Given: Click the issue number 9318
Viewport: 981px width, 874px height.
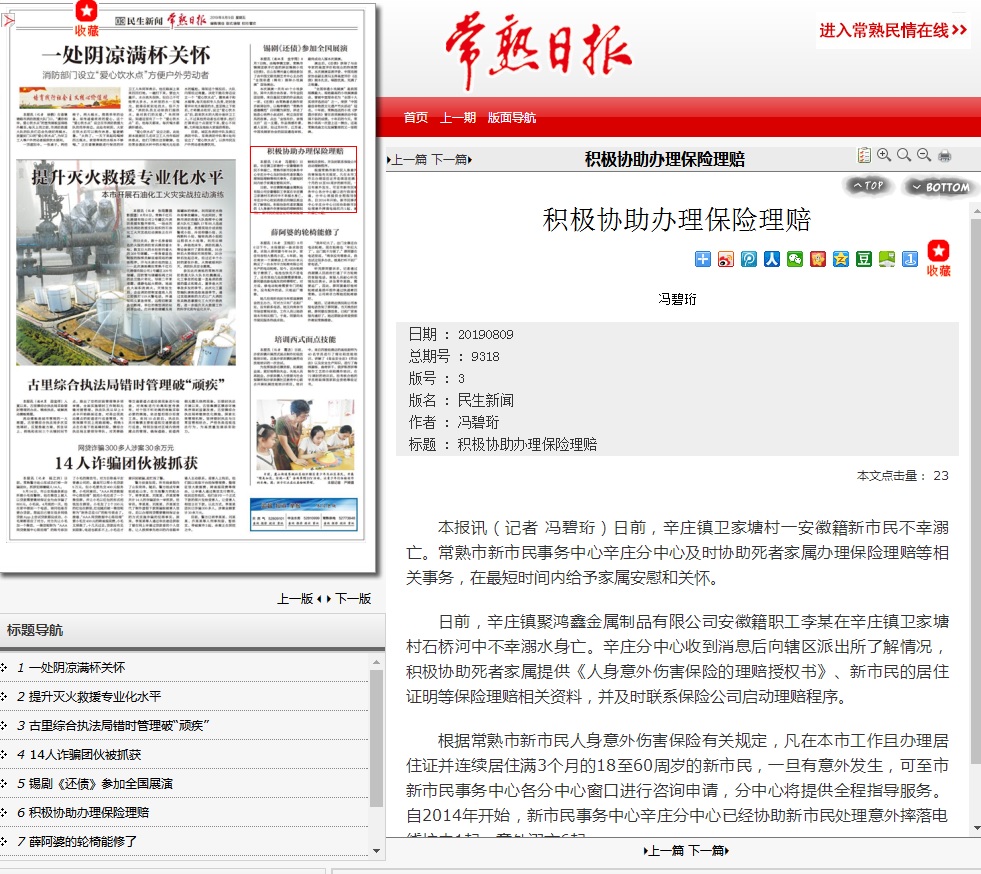Looking at the screenshot, I should [485, 357].
